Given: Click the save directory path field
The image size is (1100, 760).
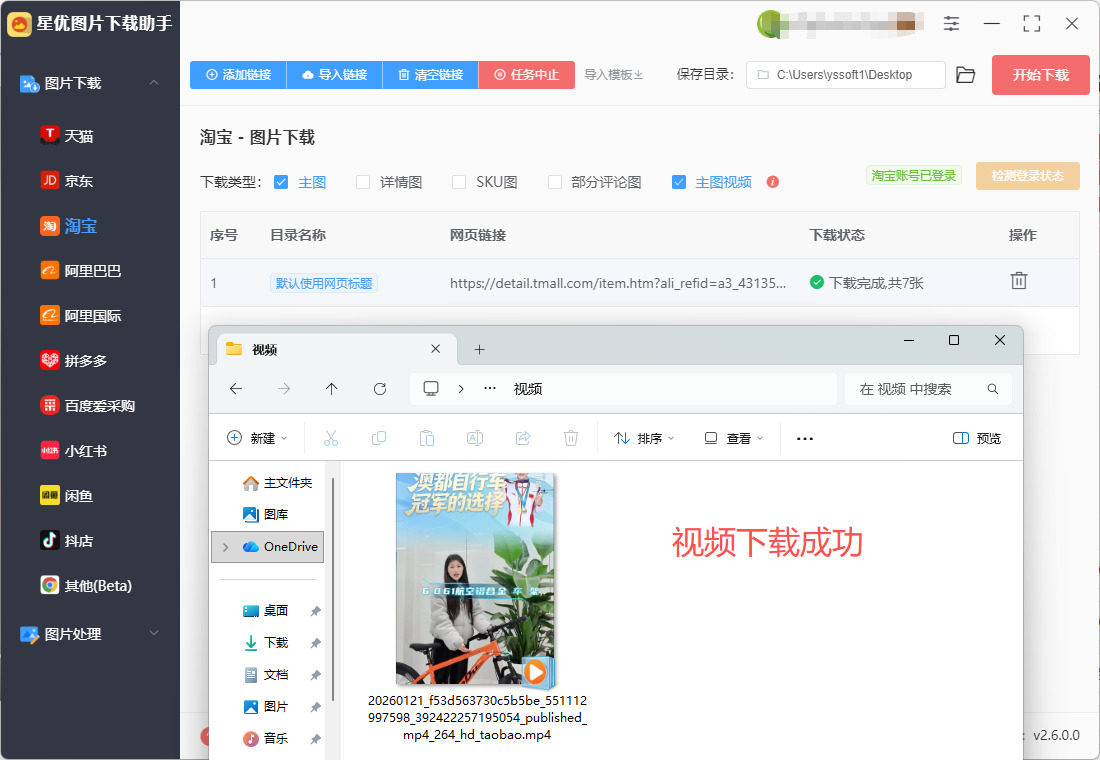Looking at the screenshot, I should coord(846,75).
